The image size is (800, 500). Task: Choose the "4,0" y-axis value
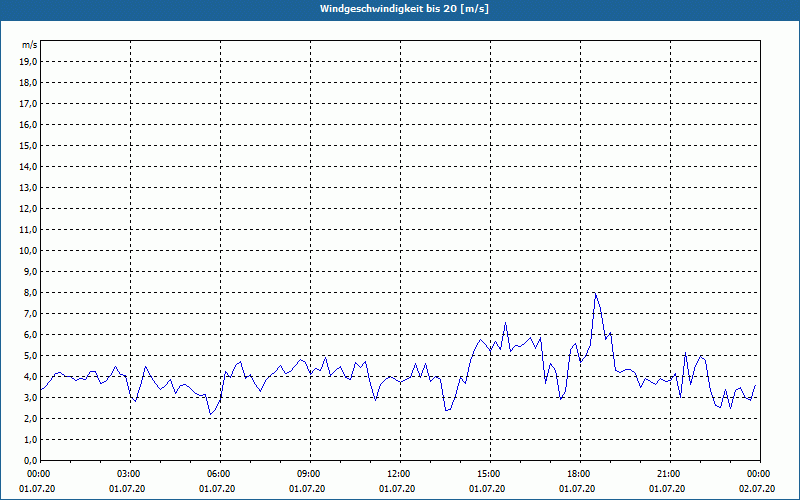30,376
